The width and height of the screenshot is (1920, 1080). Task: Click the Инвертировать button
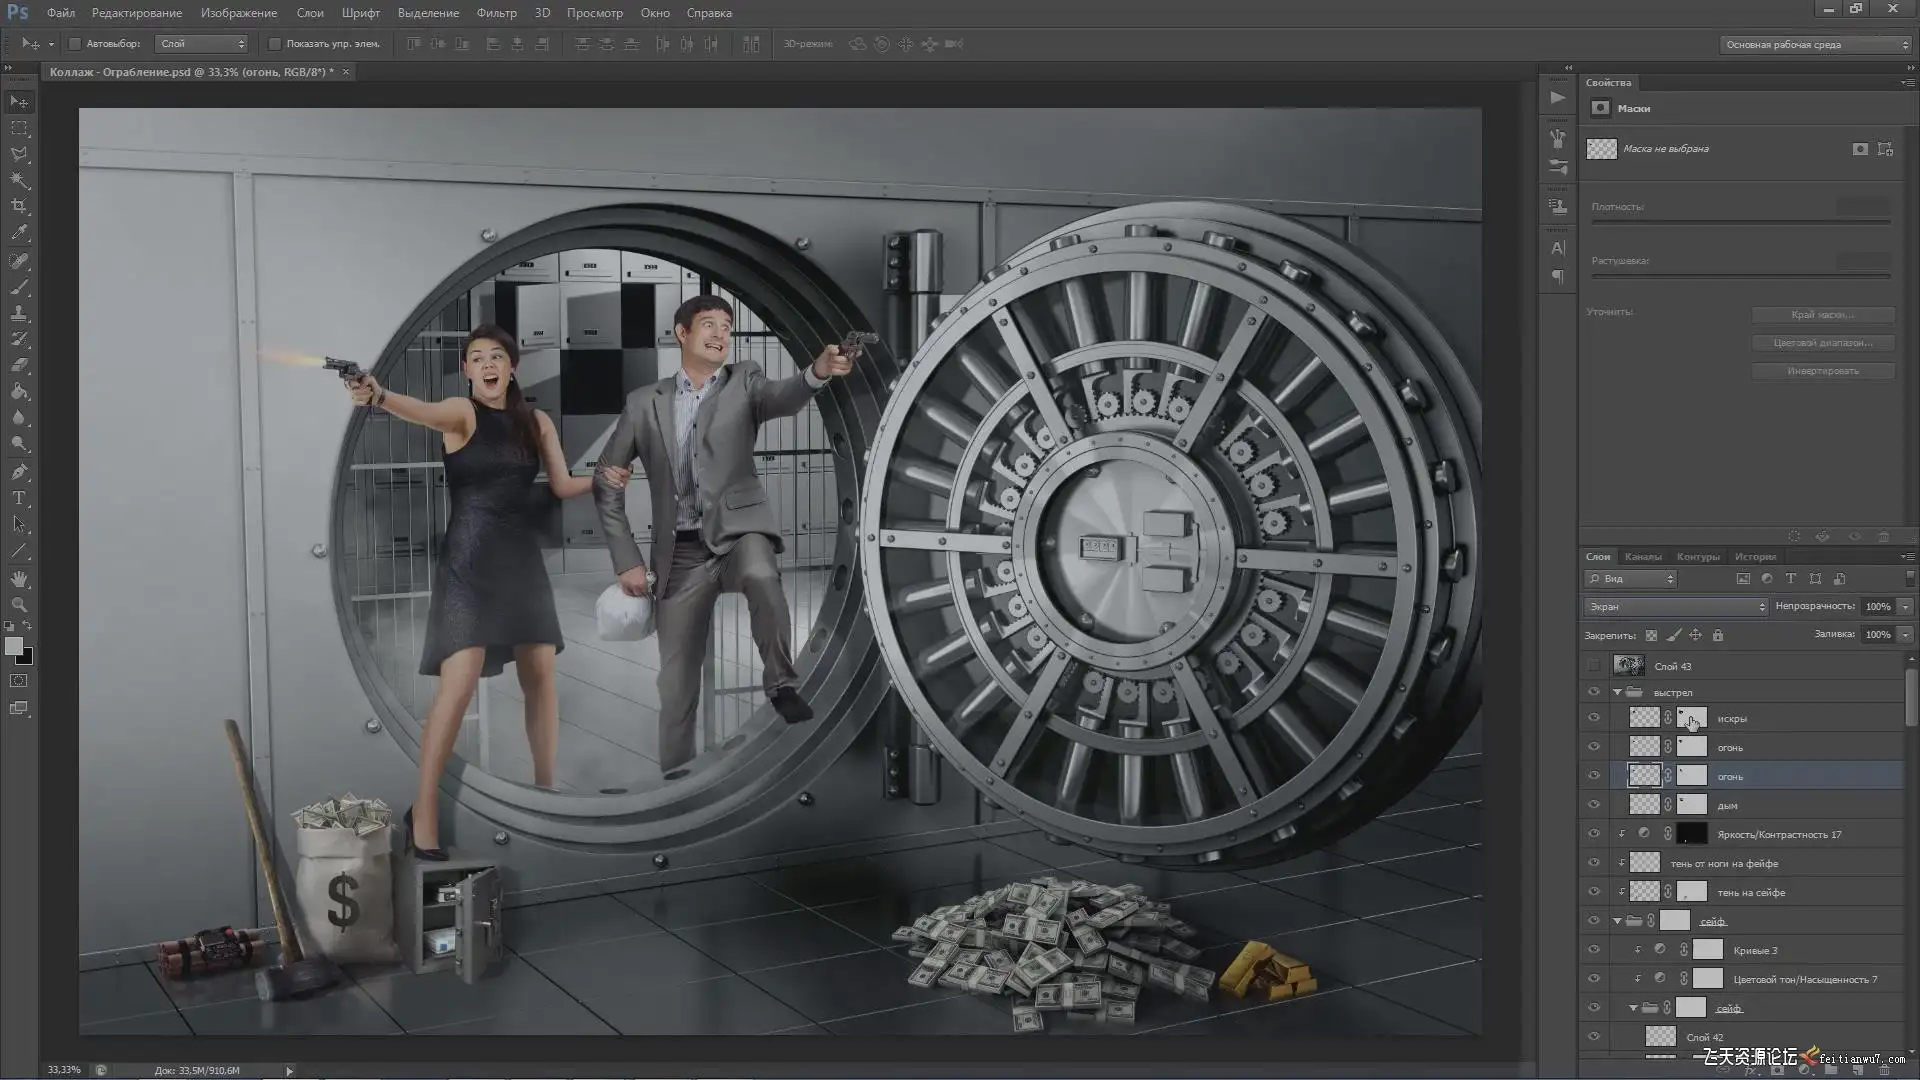[x=1822, y=371]
